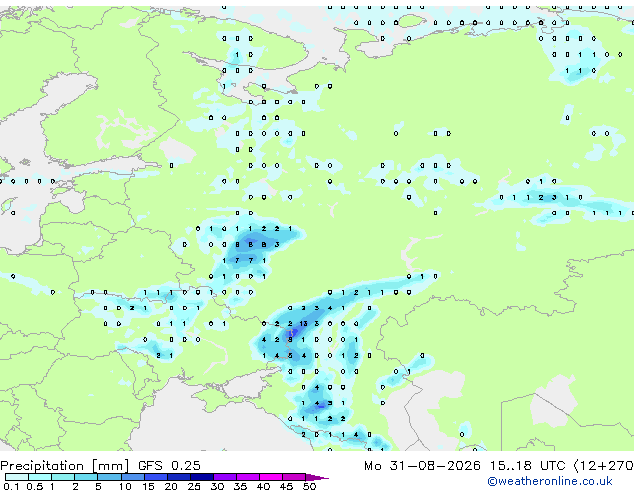
Task: Select the 25–30 mm navy legend swatch
Action: point(202,477)
